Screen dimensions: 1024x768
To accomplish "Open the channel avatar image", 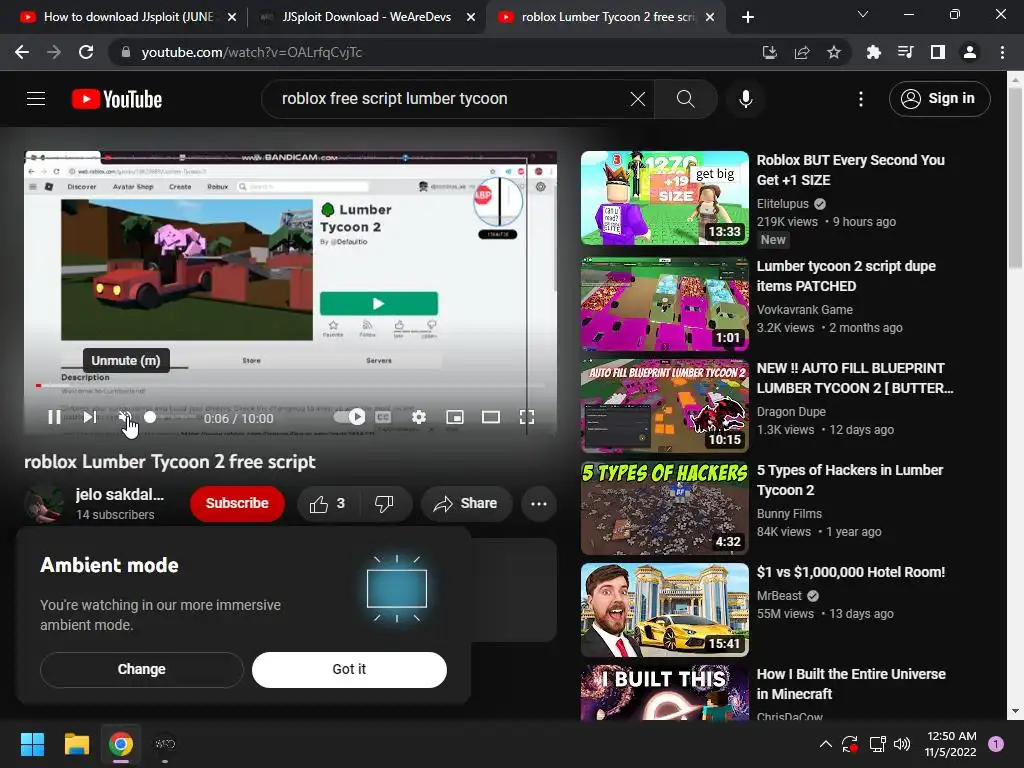I will (44, 504).
